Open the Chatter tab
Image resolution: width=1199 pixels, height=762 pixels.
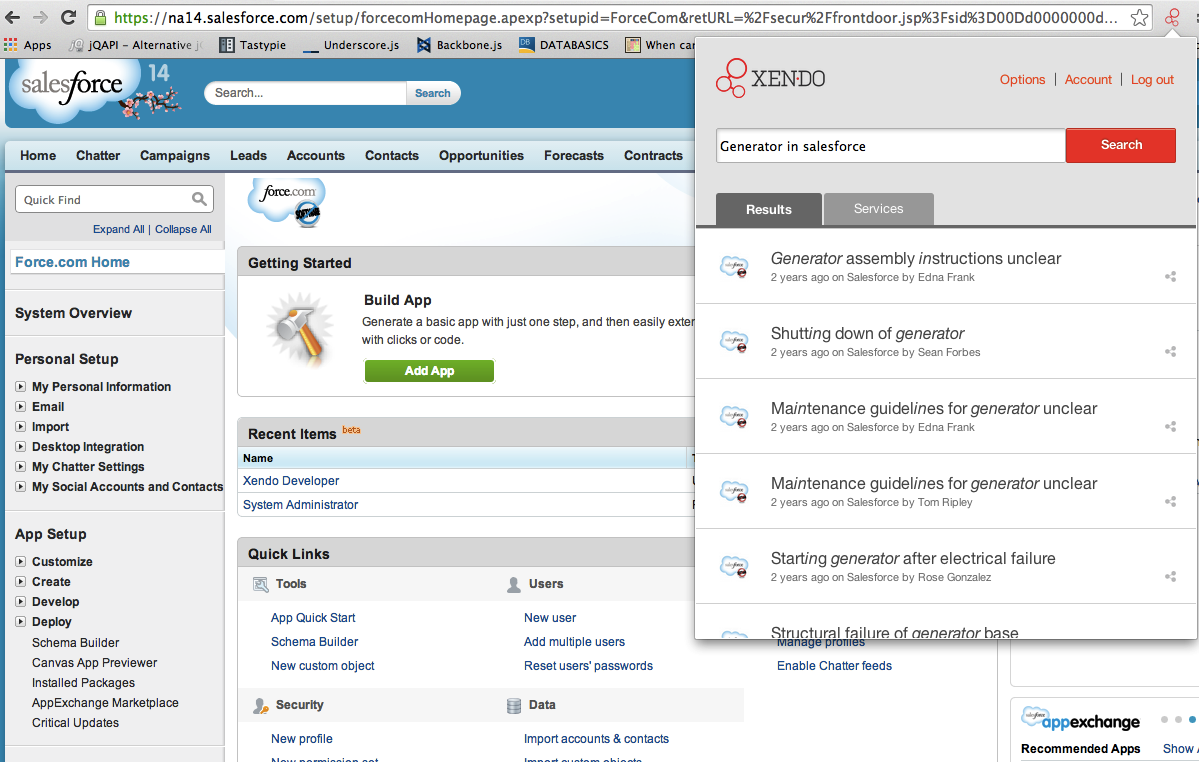point(98,155)
